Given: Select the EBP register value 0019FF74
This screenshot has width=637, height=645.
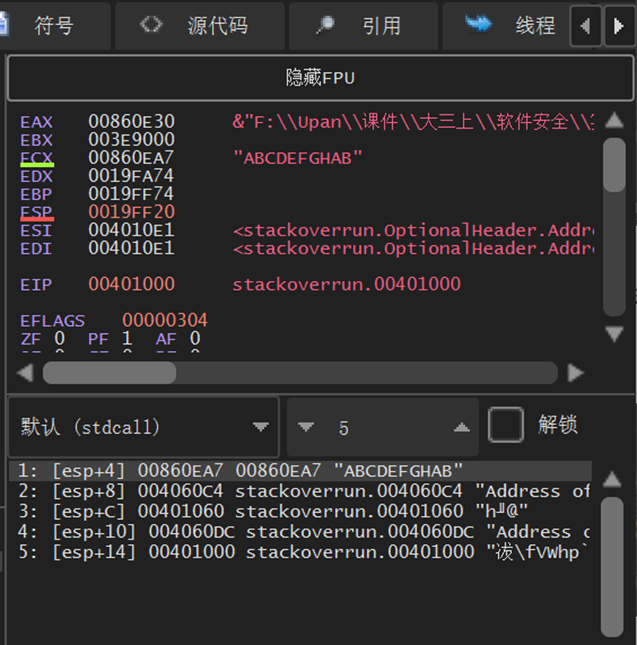Looking at the screenshot, I should (x=132, y=194).
